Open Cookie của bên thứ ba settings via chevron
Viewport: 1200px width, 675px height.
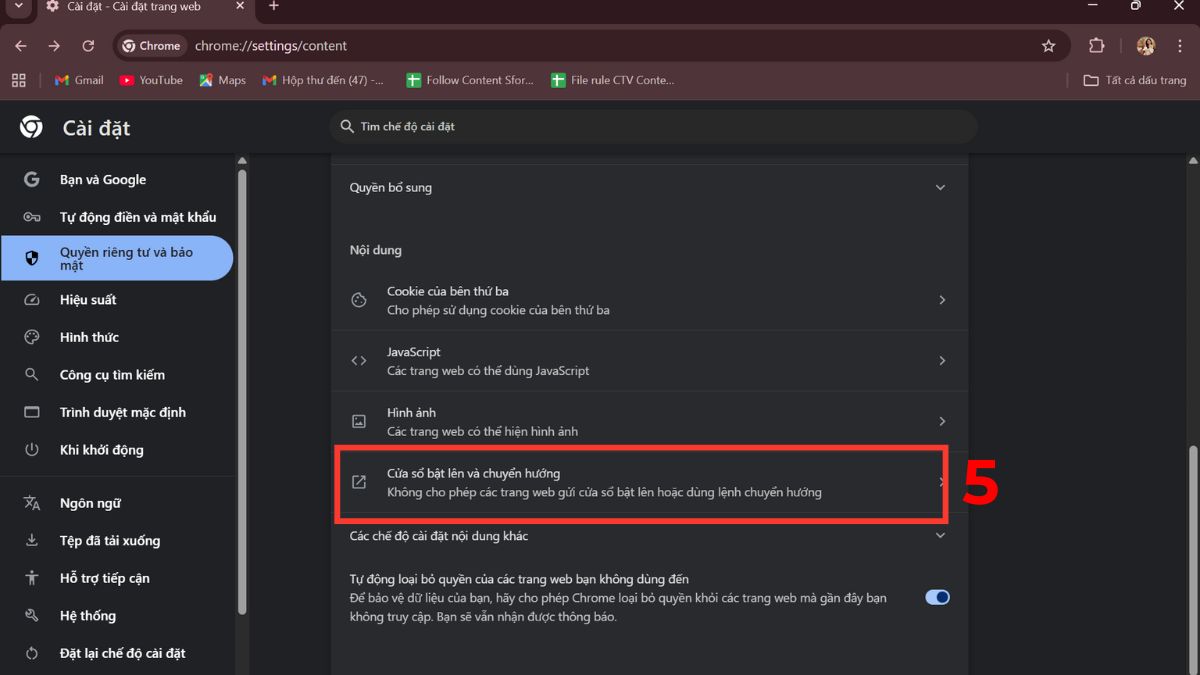(941, 300)
